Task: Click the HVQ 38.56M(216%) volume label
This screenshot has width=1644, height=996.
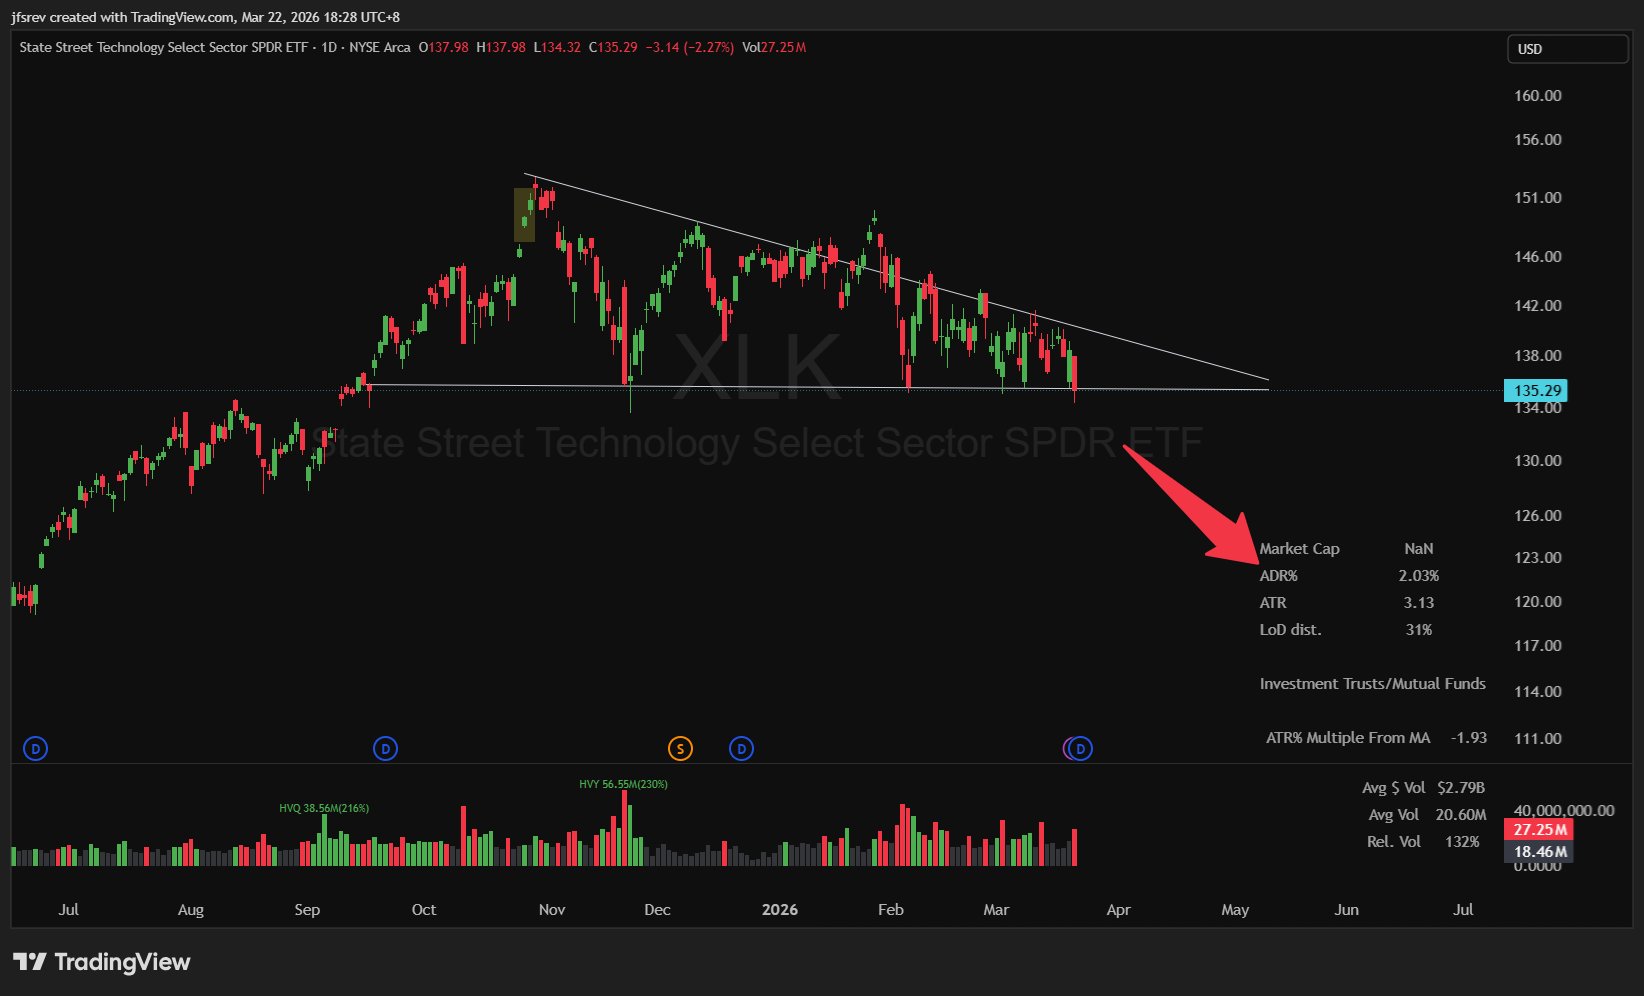Action: (324, 808)
